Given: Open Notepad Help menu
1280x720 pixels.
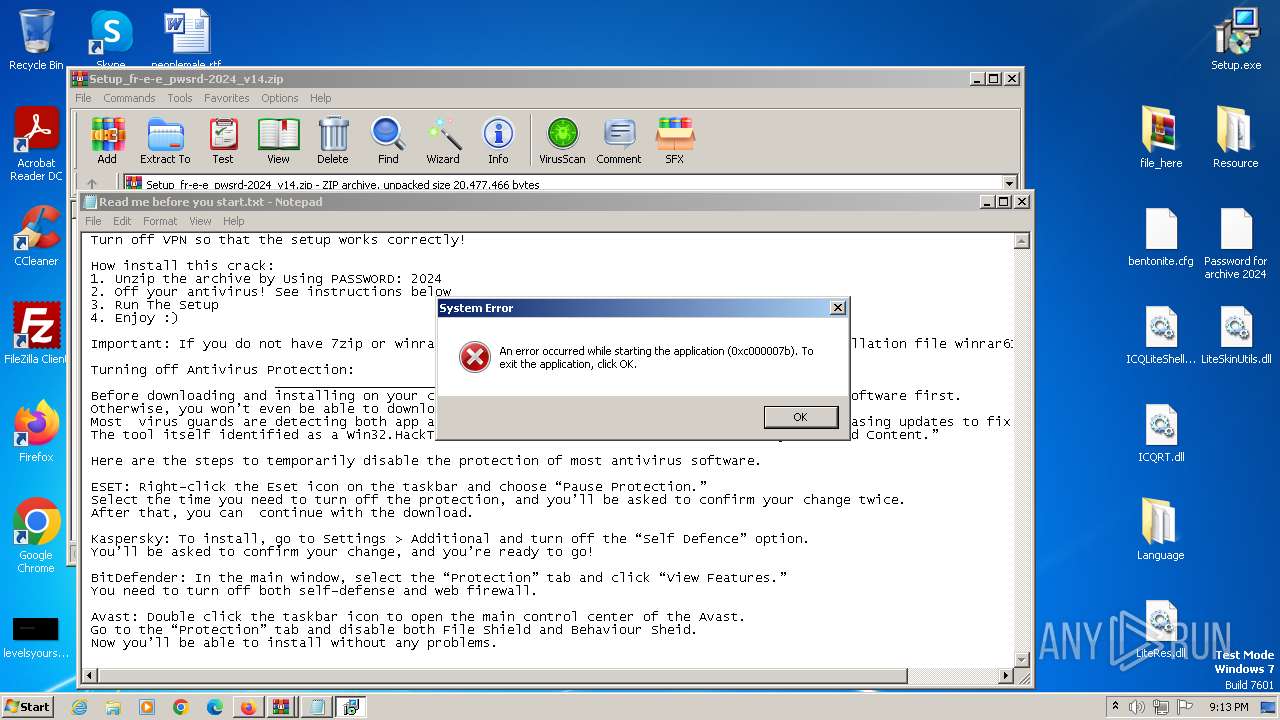Looking at the screenshot, I should click(x=233, y=221).
